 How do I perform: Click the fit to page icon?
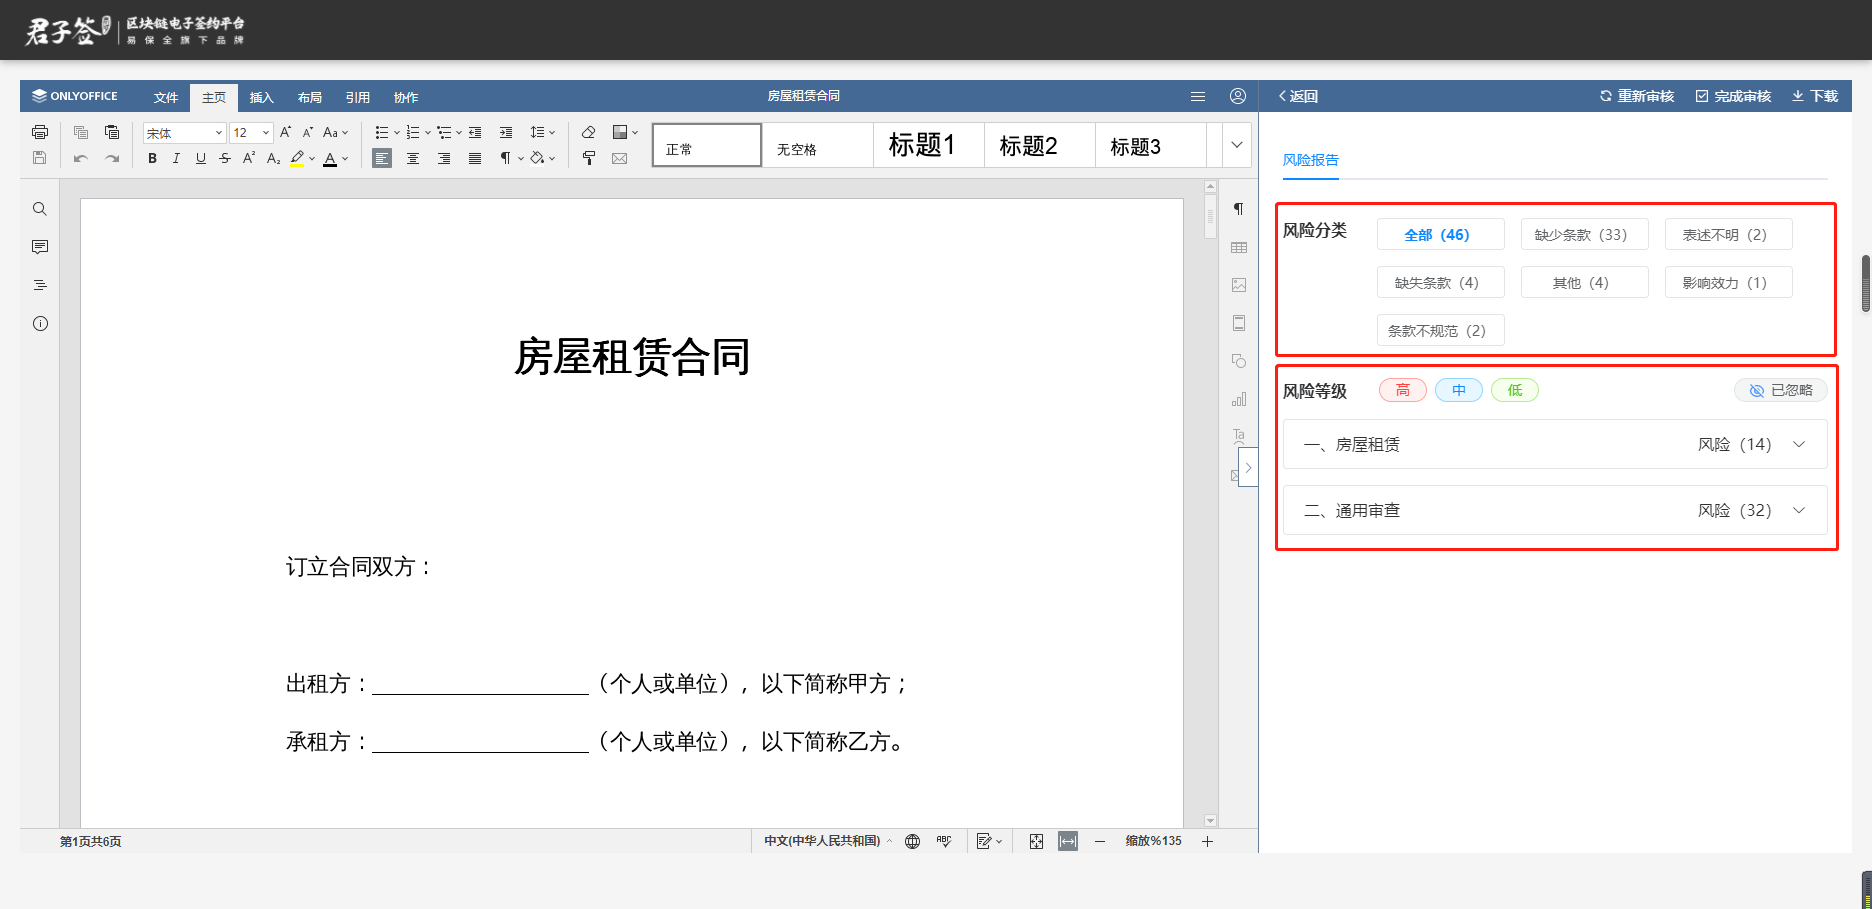[1036, 841]
